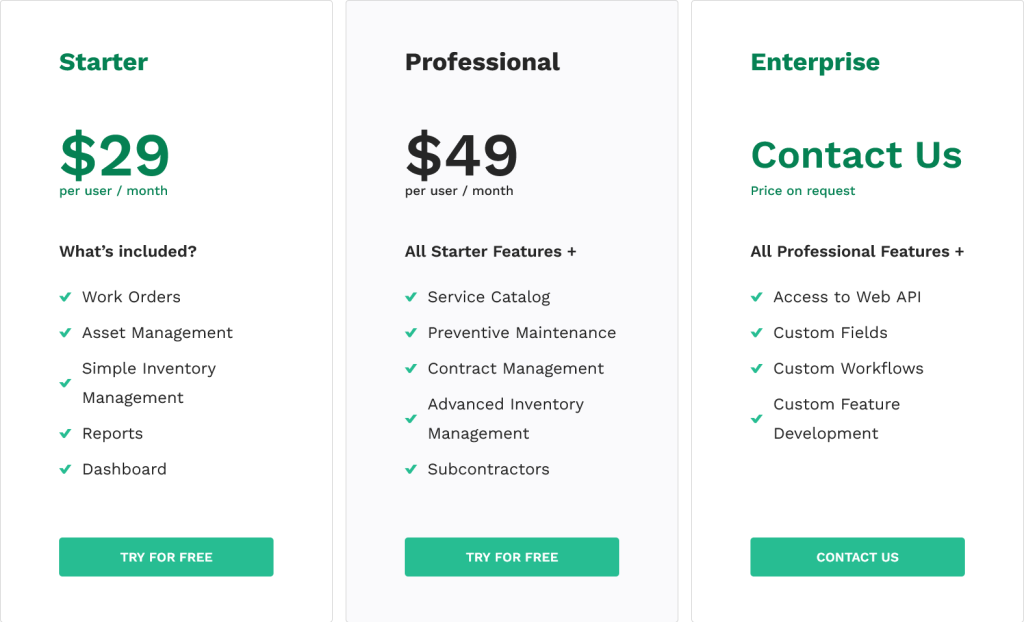The width and height of the screenshot is (1024, 622).
Task: Click the checkmark beside Contract Management
Action: click(x=411, y=369)
